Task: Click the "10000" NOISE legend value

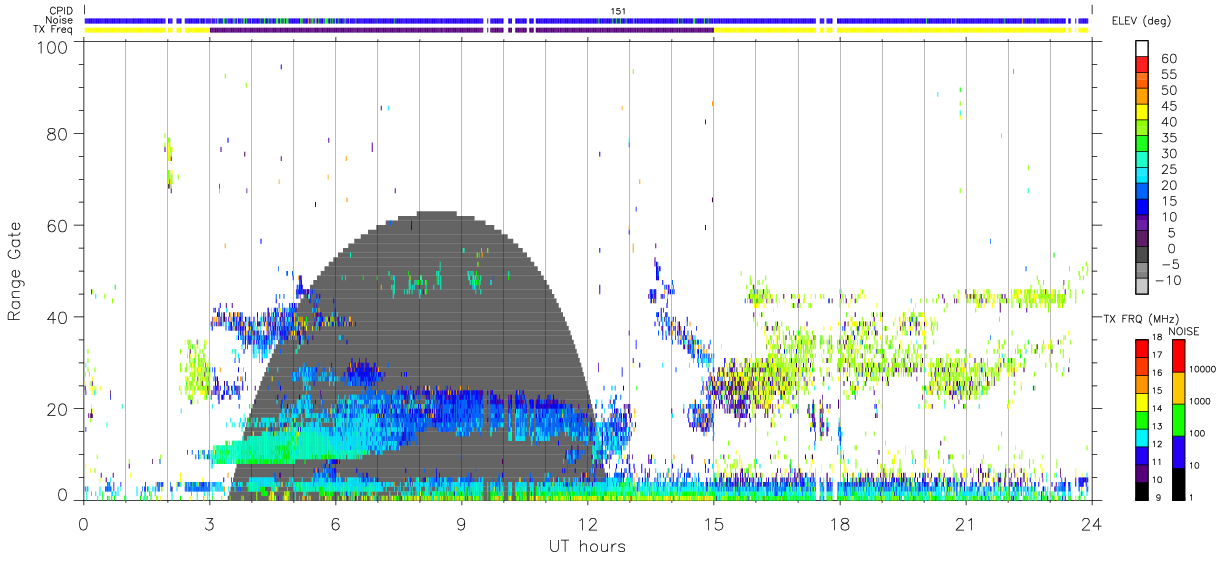Action: (1203, 370)
